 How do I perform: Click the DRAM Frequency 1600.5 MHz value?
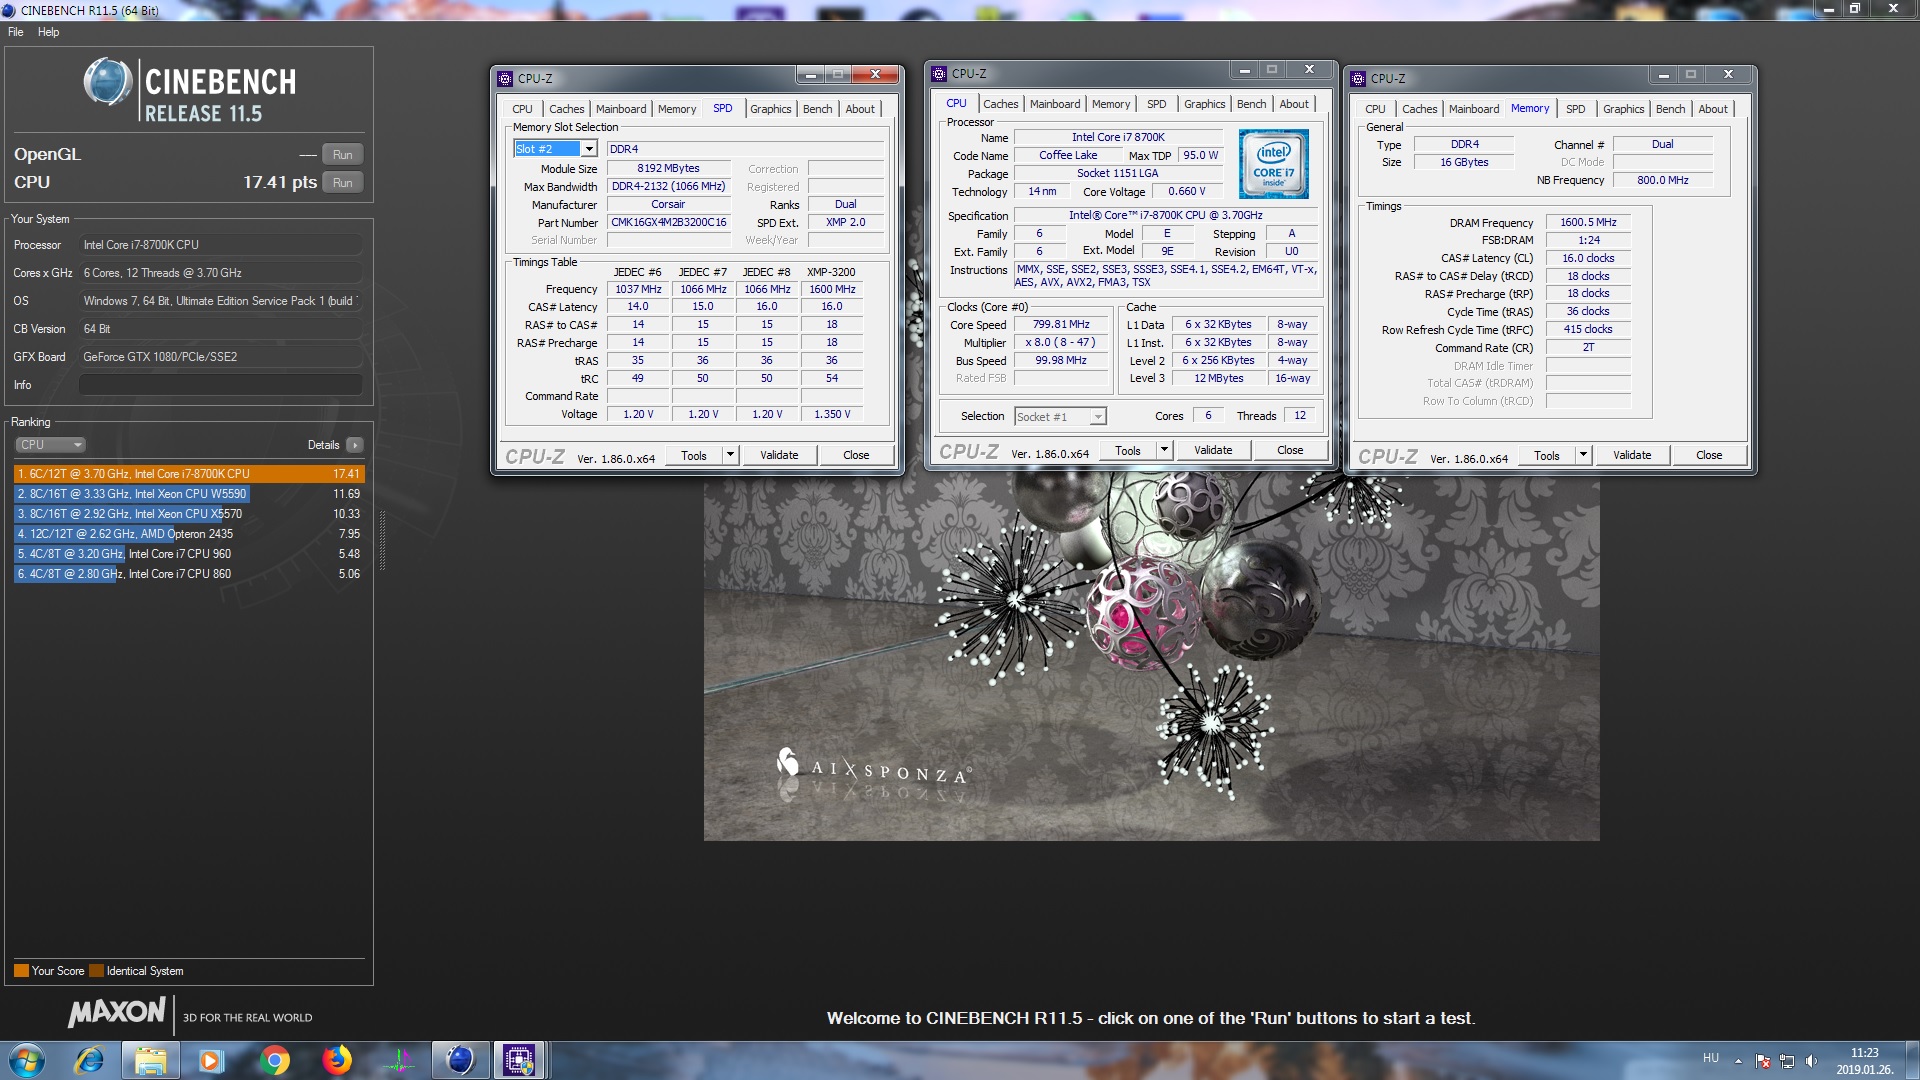[x=1588, y=223]
